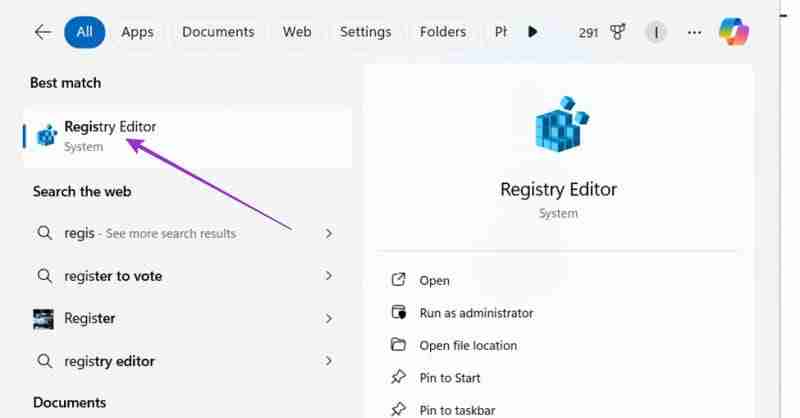The width and height of the screenshot is (800, 418).
Task: Click the large Registry Editor icon in preview
Action: tap(562, 124)
